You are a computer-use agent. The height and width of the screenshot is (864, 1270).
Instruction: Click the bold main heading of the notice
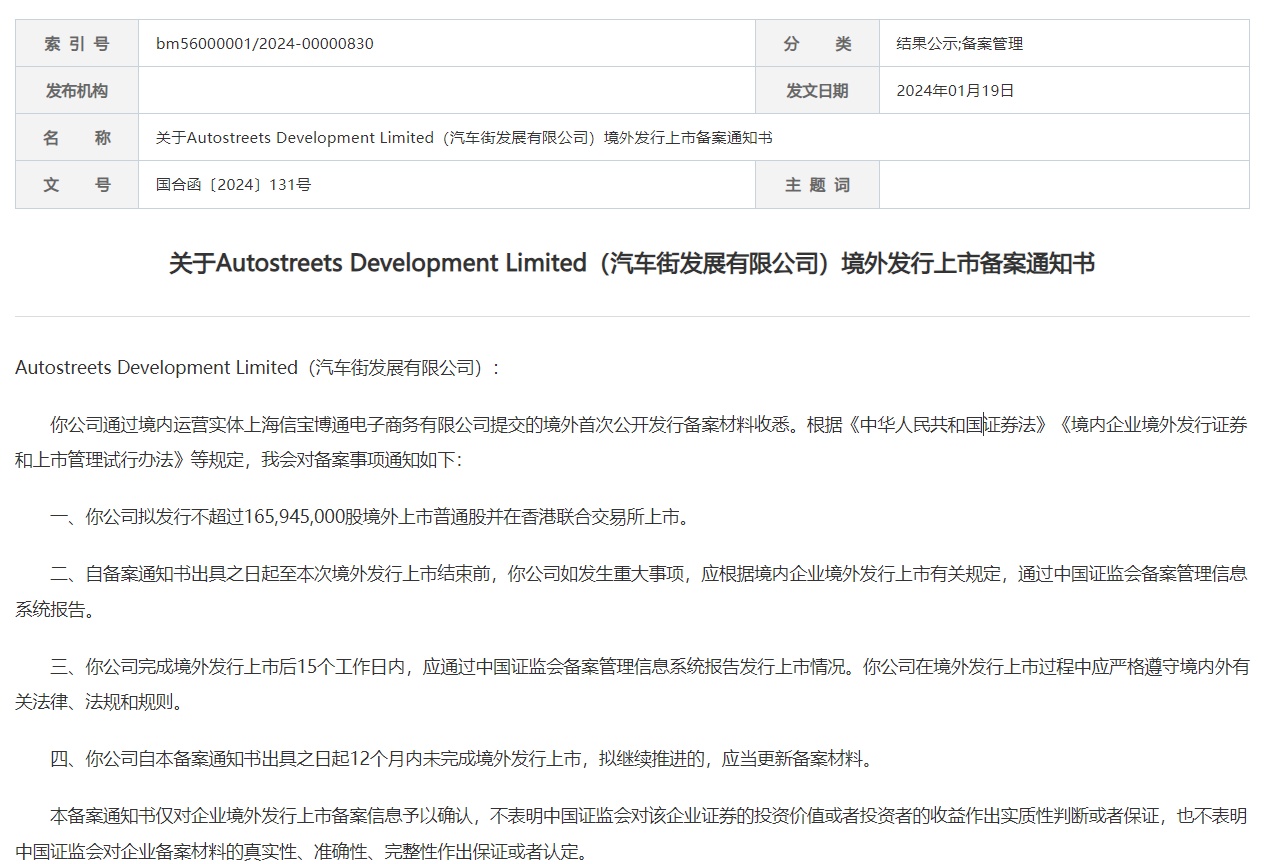coord(632,263)
